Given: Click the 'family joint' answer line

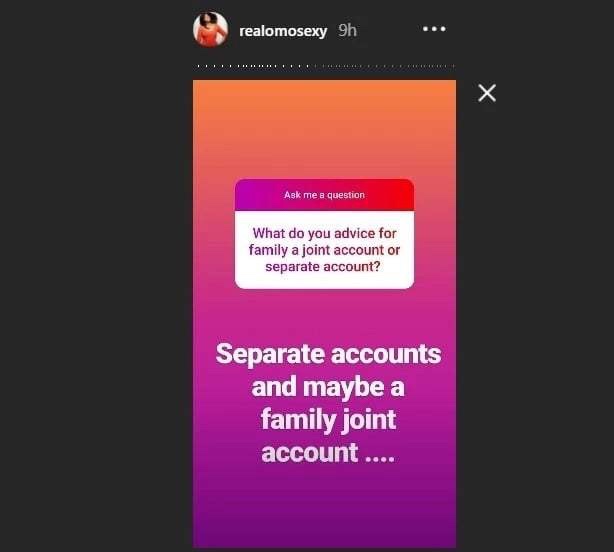Looking at the screenshot, I should [x=328, y=420].
